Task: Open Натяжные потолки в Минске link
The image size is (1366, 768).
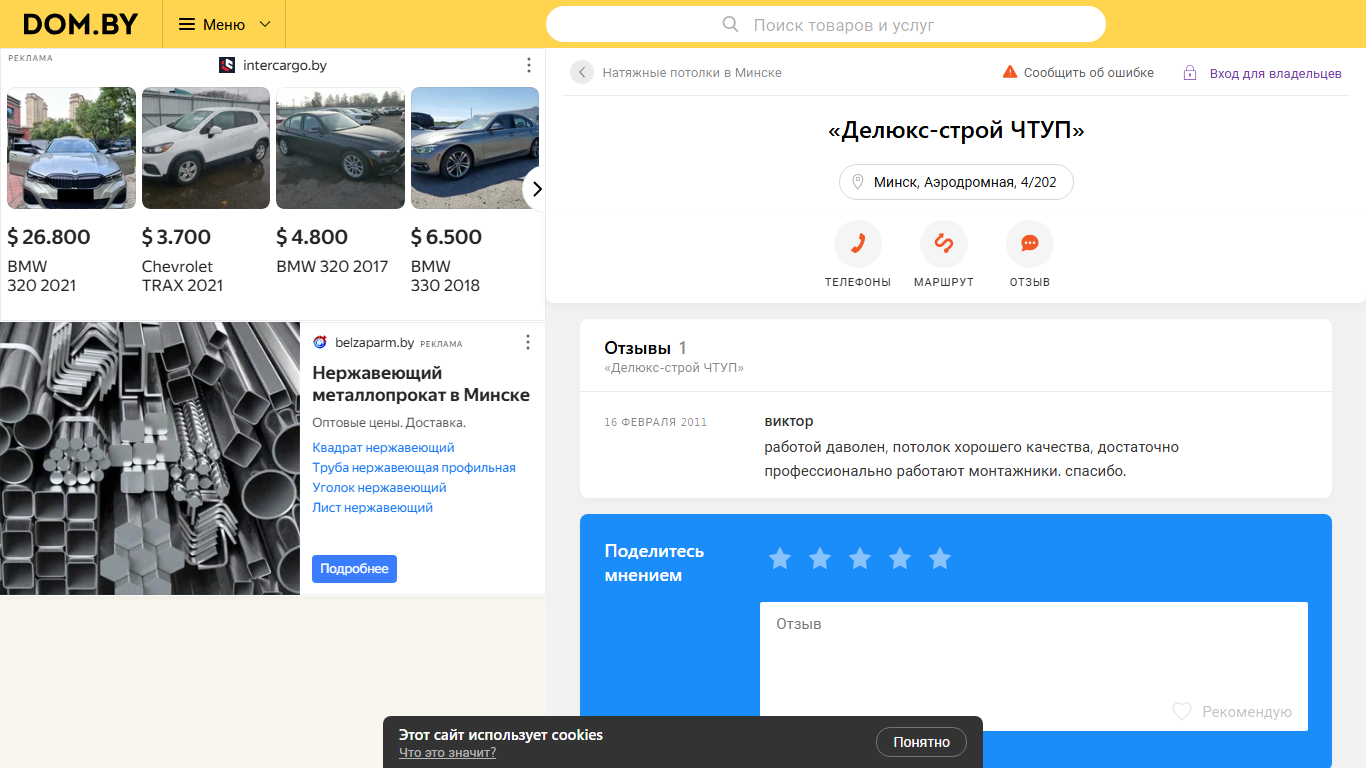Action: [692, 73]
